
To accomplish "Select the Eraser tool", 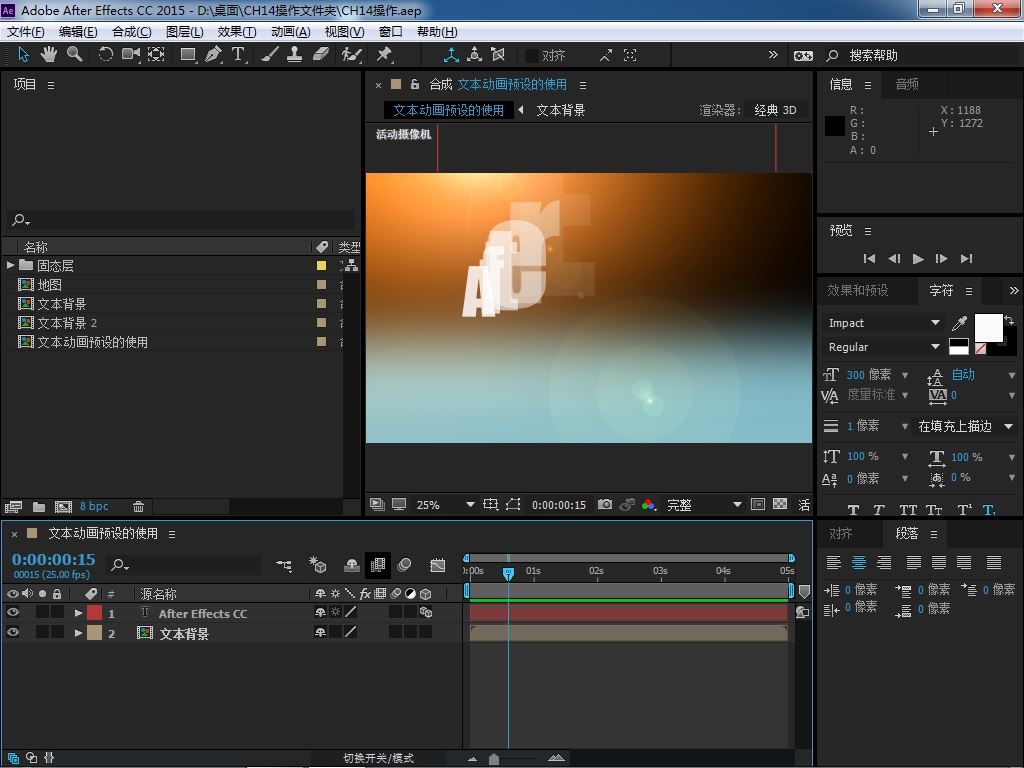I will coord(320,55).
